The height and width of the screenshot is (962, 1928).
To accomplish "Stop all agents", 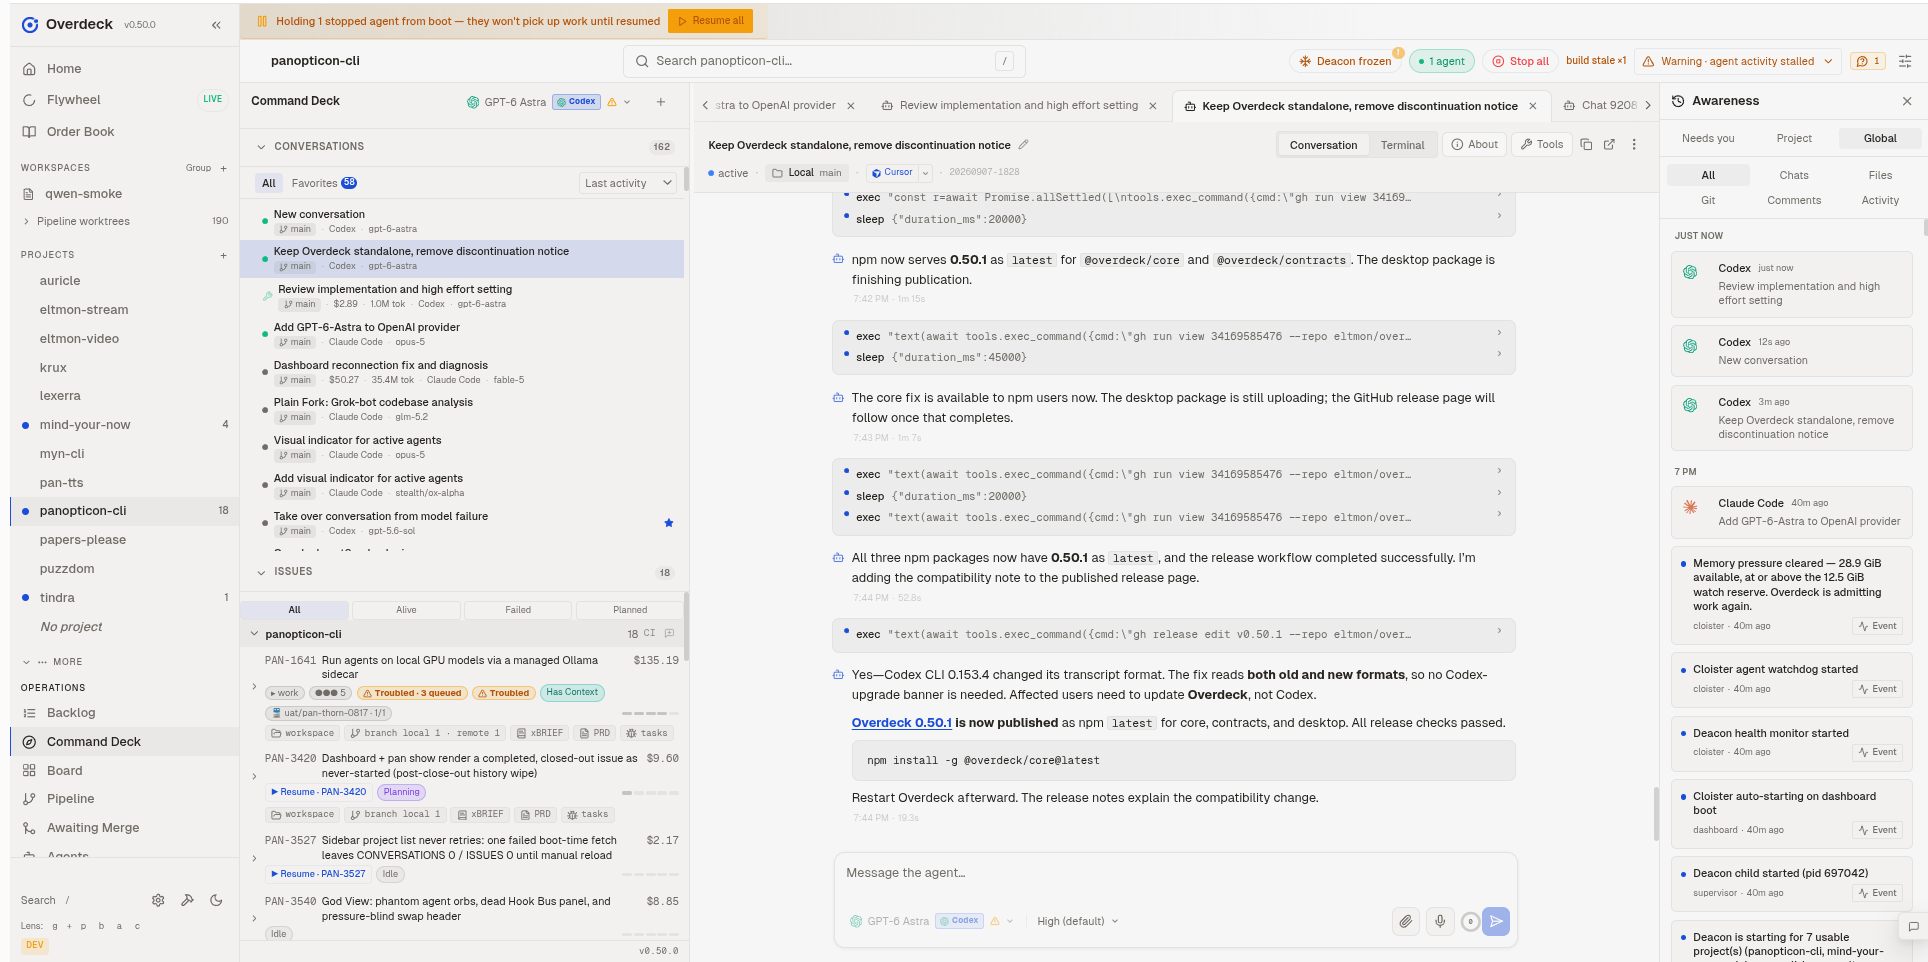I will point(1521,61).
